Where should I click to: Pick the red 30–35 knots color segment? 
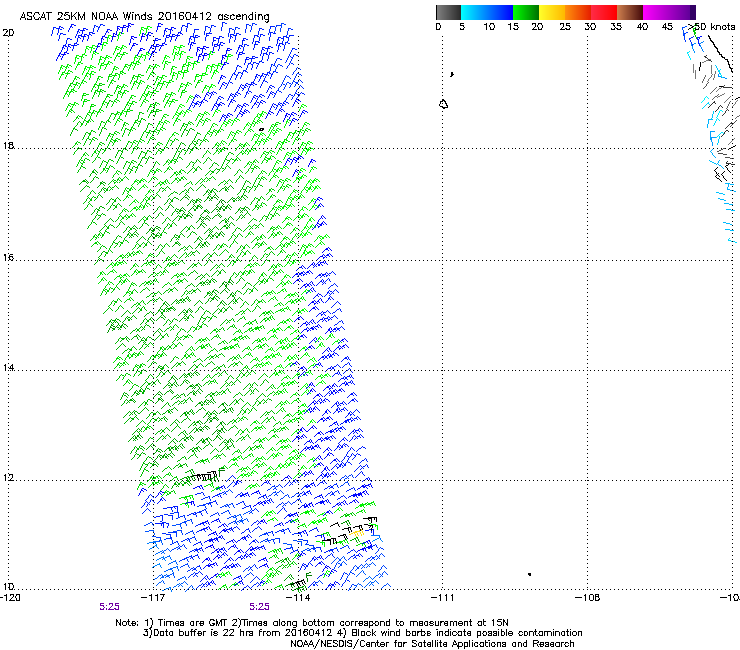pyautogui.click(x=604, y=12)
